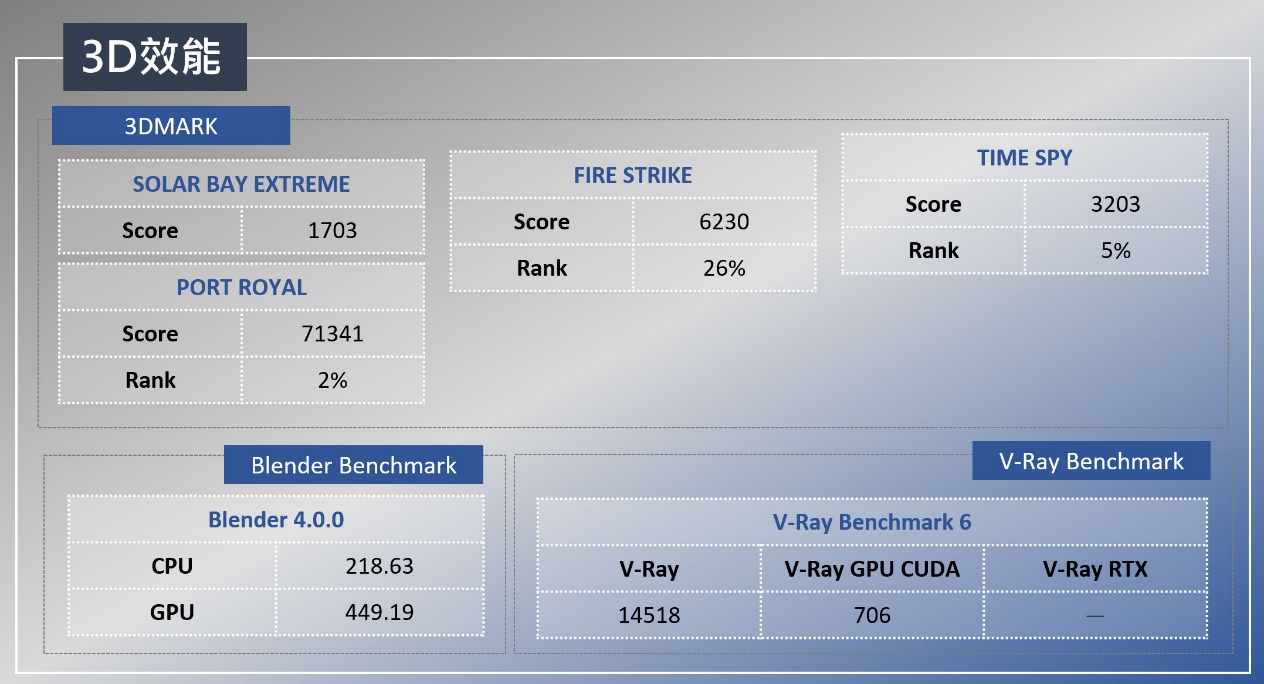The image size is (1264, 684).
Task: Select the Solar Bay Extreme score 1703
Action: tap(332, 230)
